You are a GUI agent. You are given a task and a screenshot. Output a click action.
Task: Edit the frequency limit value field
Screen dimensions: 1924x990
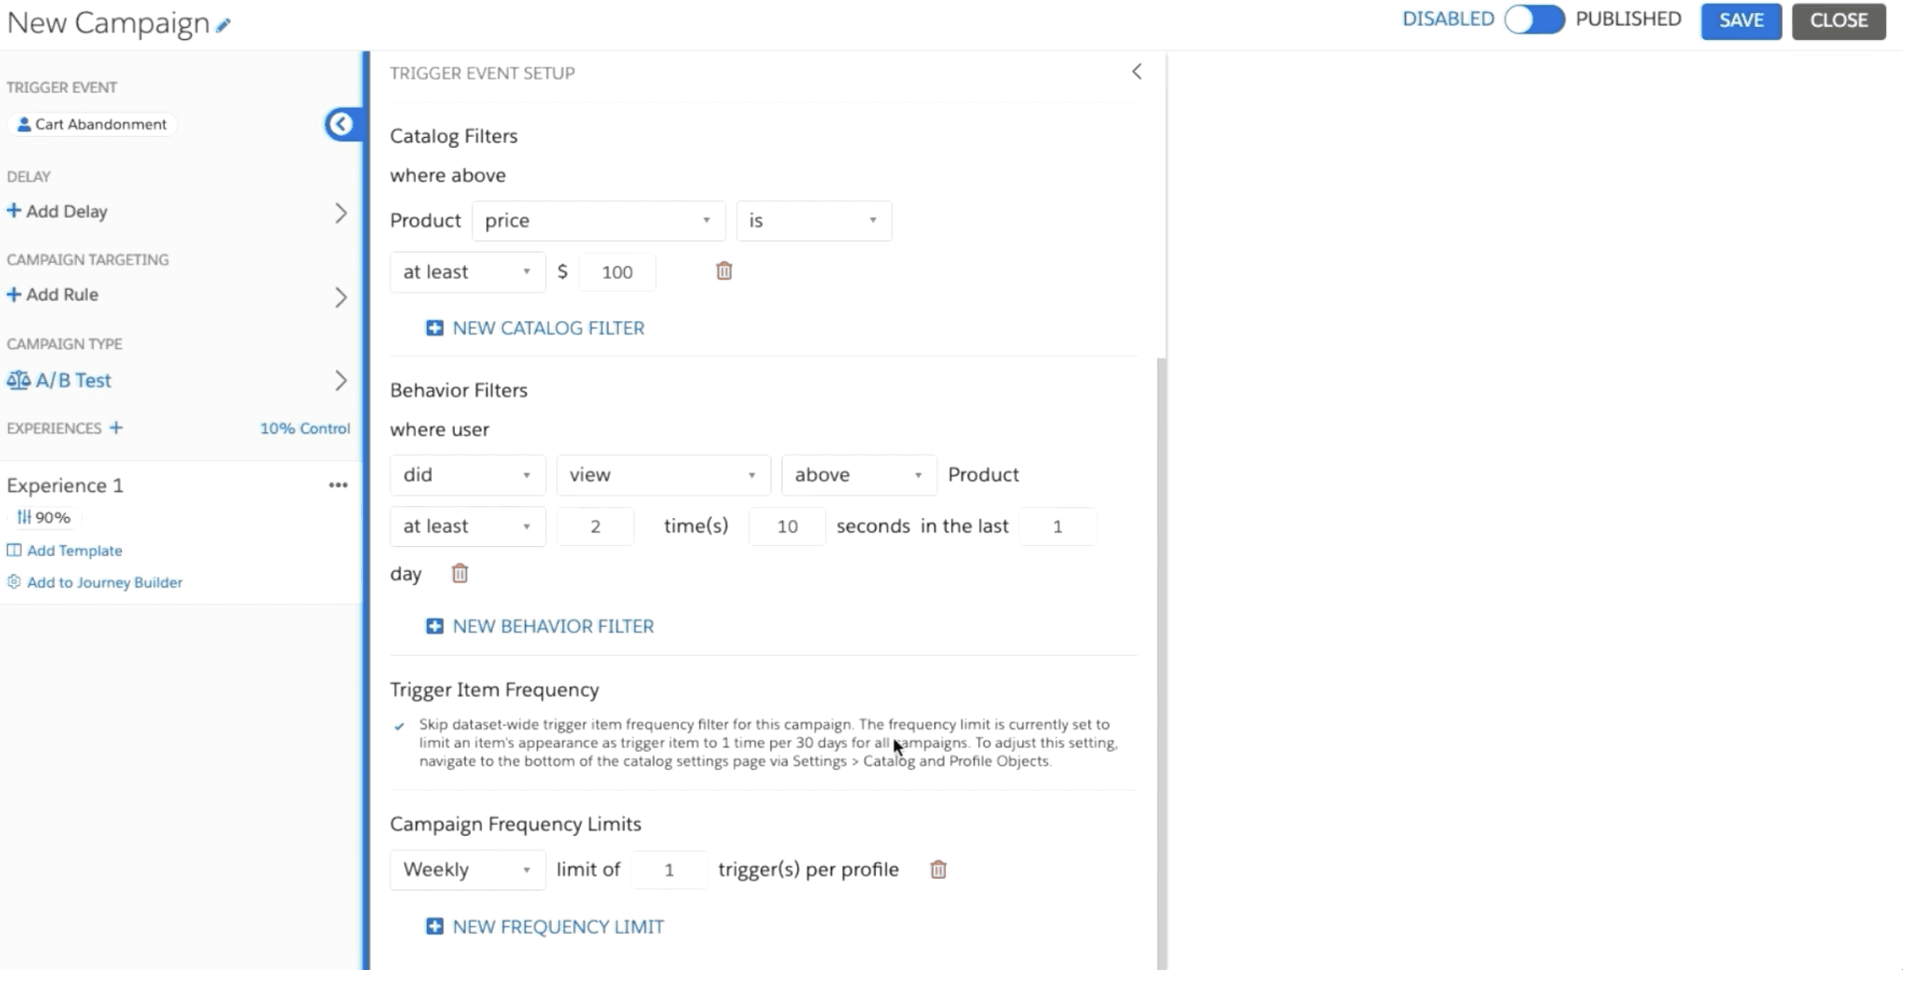(669, 870)
